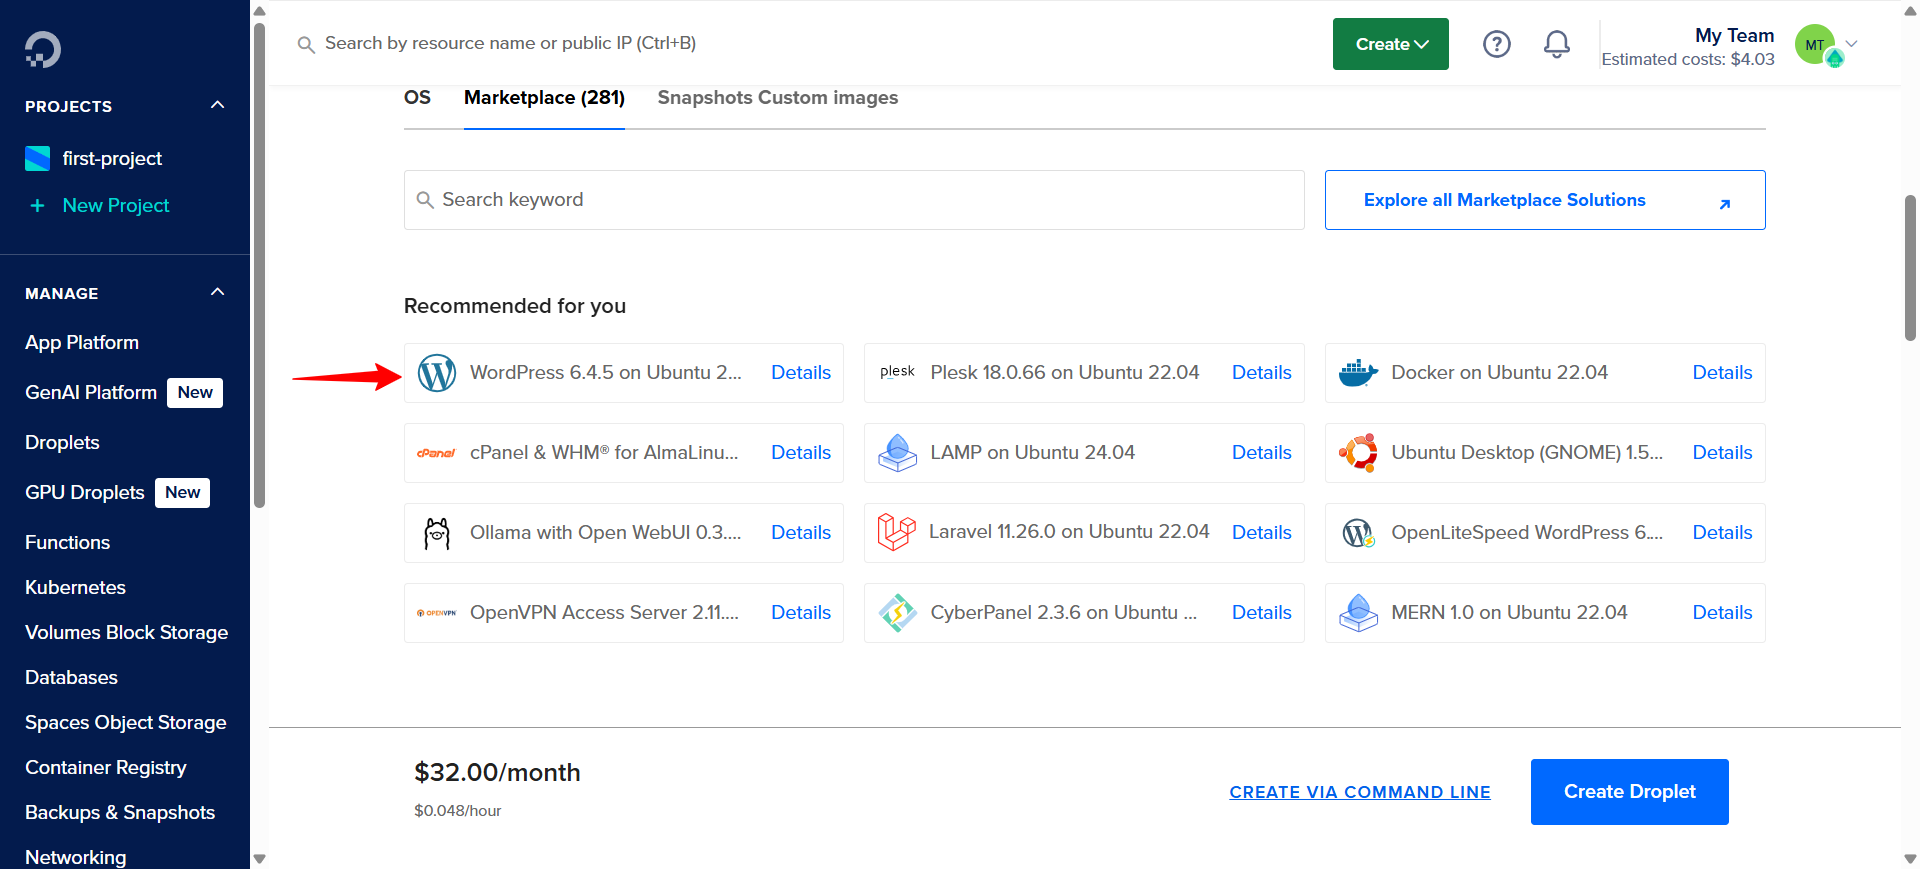Click the MT team avatar
The width and height of the screenshot is (1920, 869).
coord(1815,45)
